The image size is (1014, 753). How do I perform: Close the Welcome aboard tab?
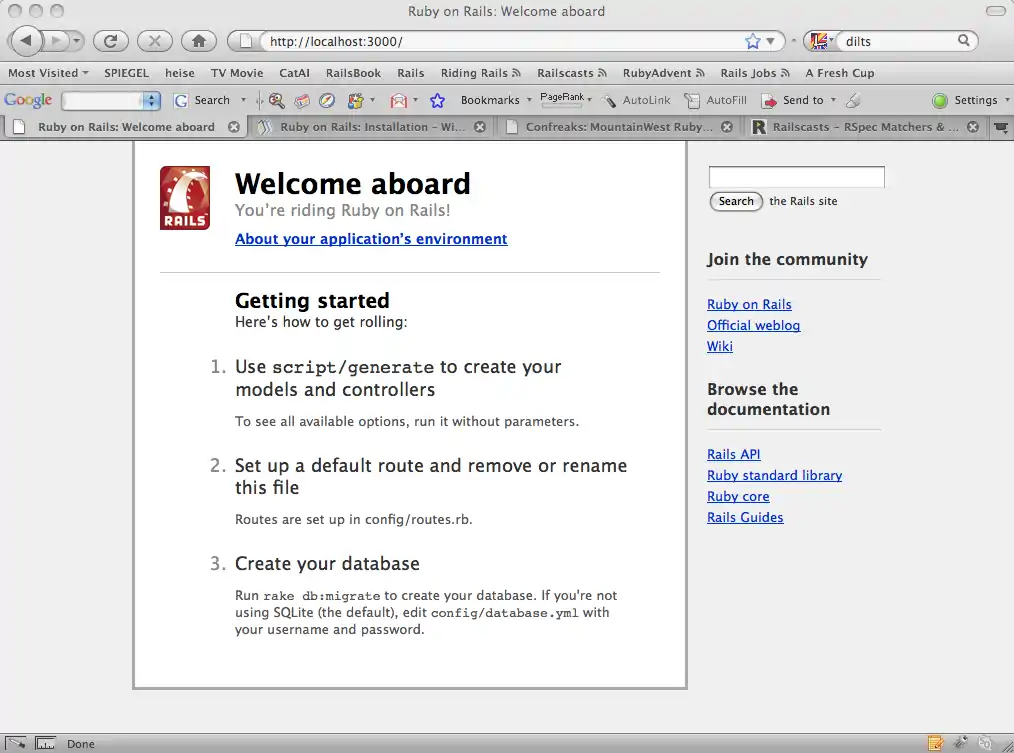(234, 127)
